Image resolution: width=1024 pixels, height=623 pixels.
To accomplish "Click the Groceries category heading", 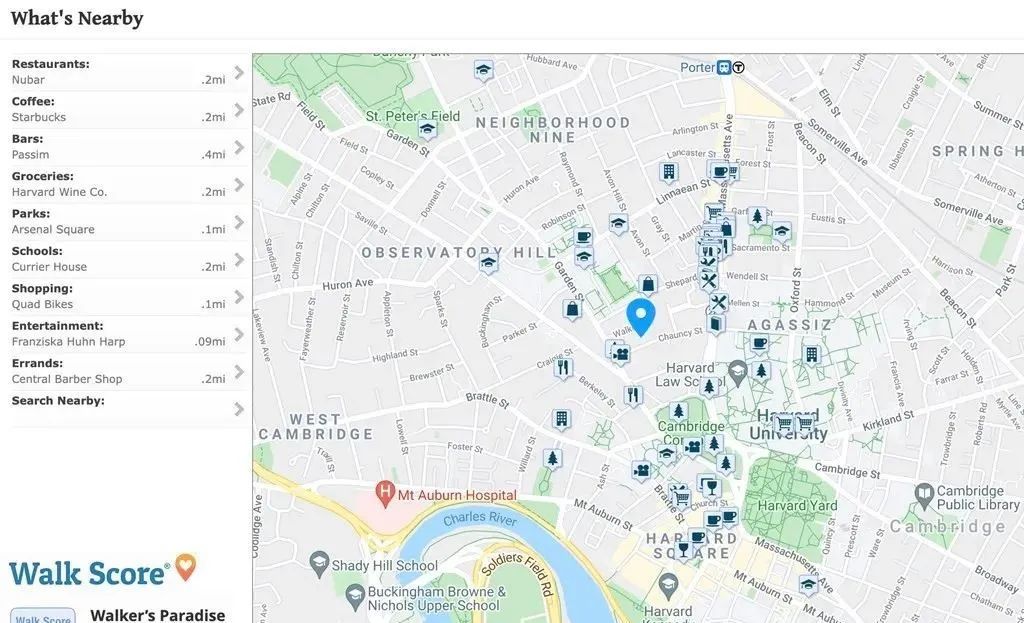I will 42,176.
